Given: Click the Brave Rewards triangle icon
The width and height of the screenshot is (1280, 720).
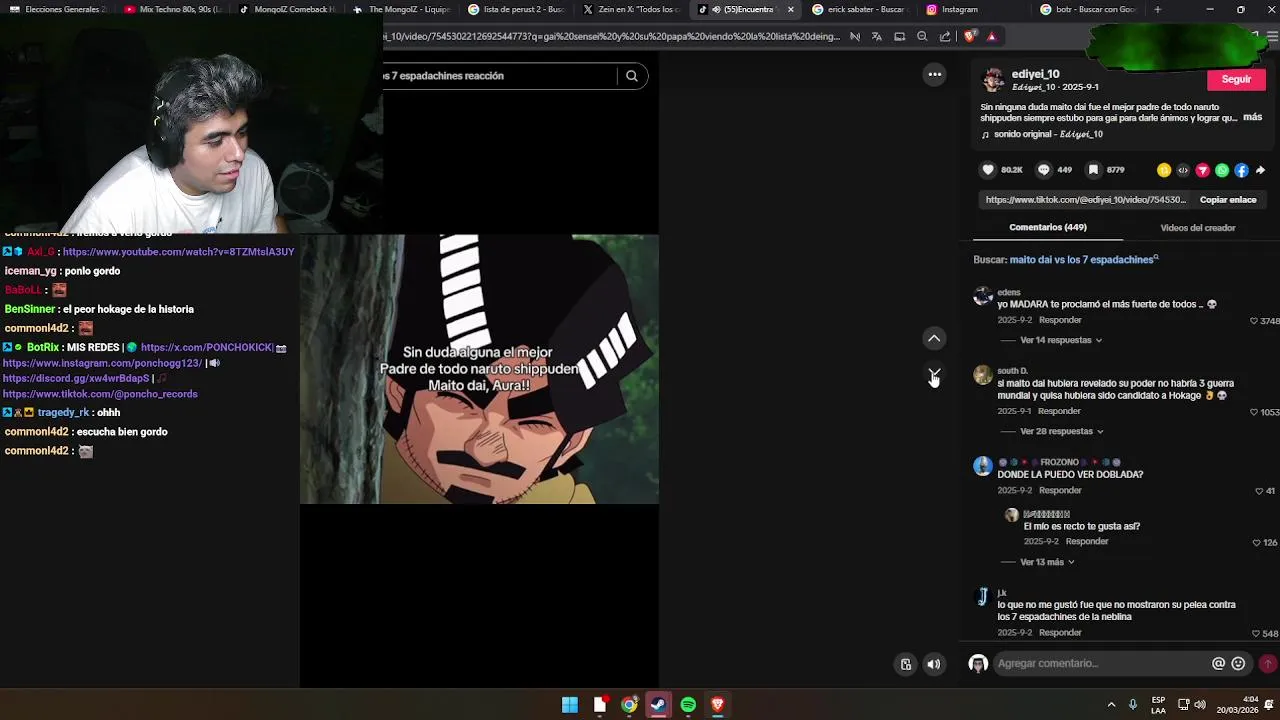Looking at the screenshot, I should coord(991,36).
